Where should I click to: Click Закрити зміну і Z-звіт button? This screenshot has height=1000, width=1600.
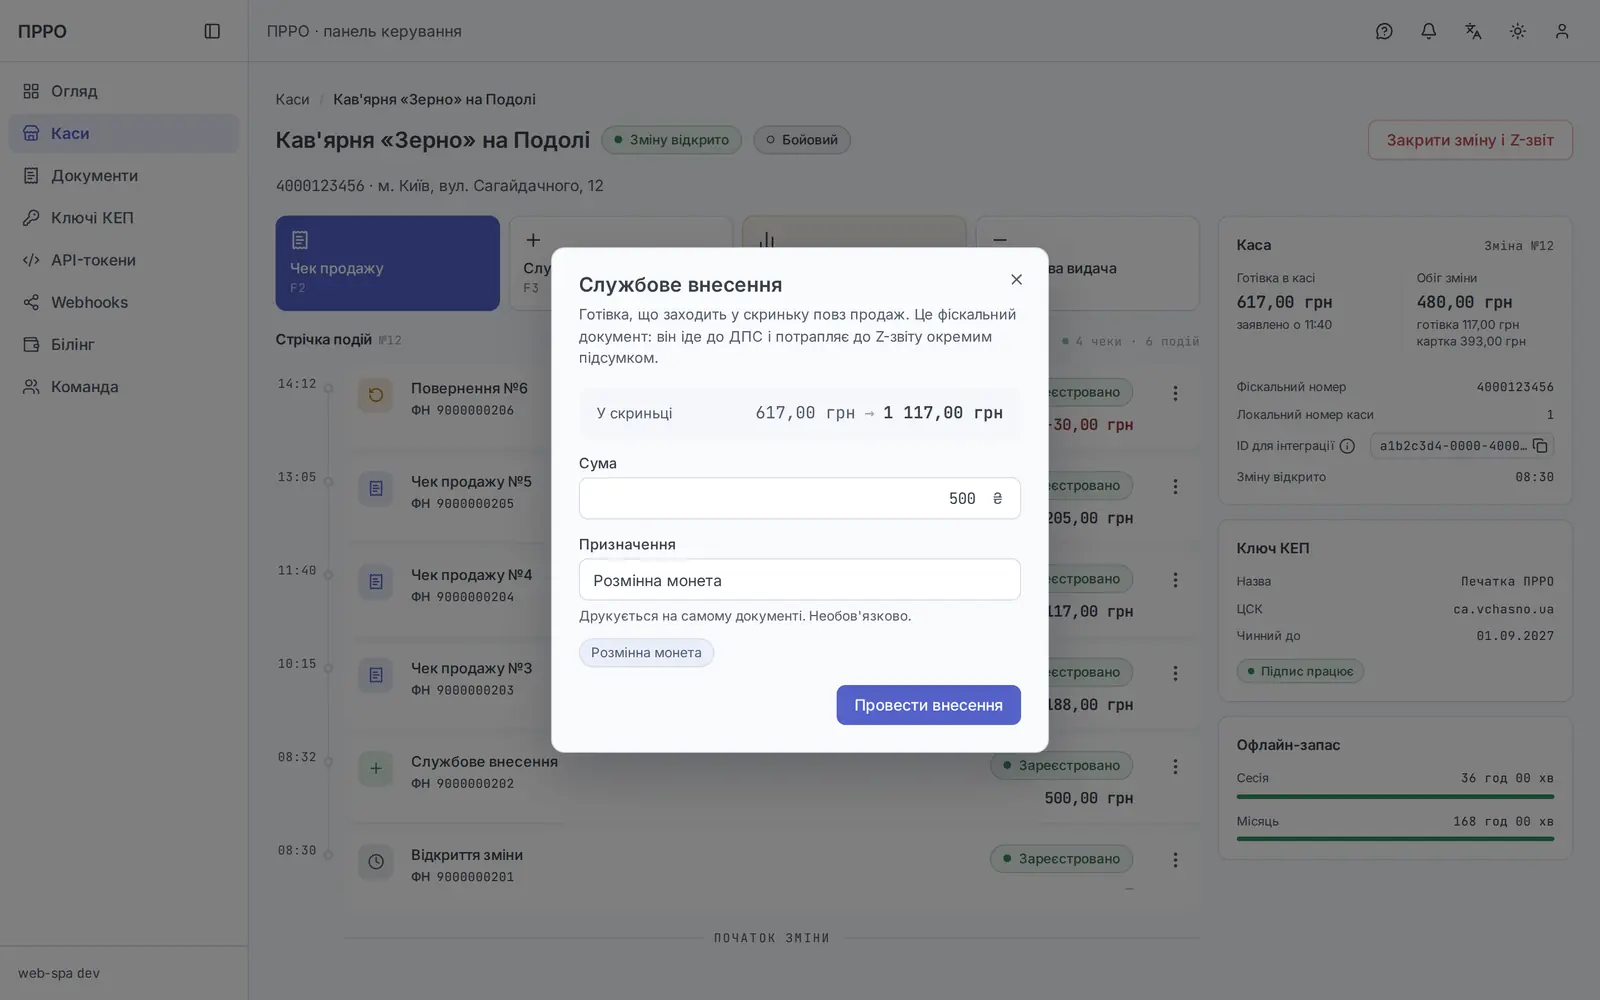pyautogui.click(x=1470, y=140)
